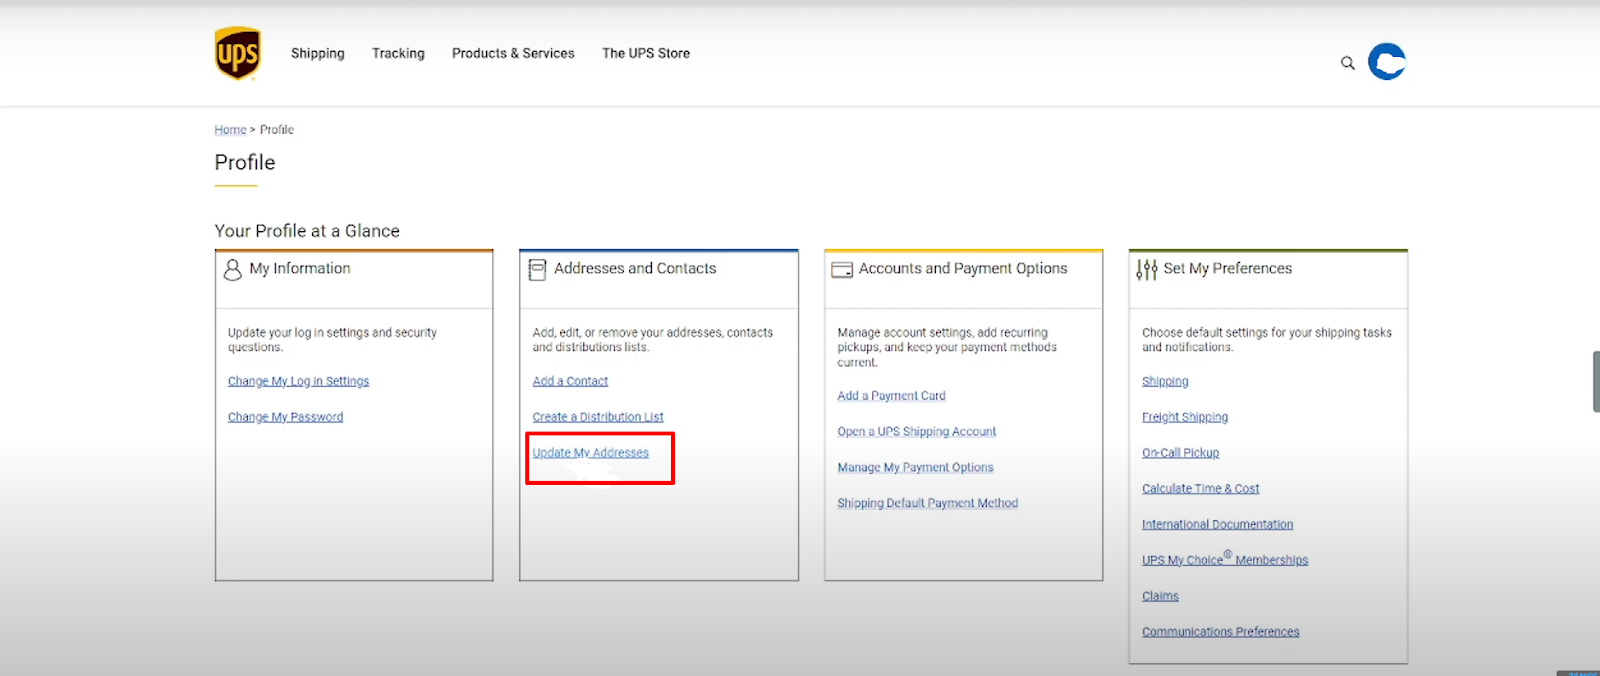Click the Set My Preferences sliders icon
Screen dimensions: 1600x676
coord(1147,270)
